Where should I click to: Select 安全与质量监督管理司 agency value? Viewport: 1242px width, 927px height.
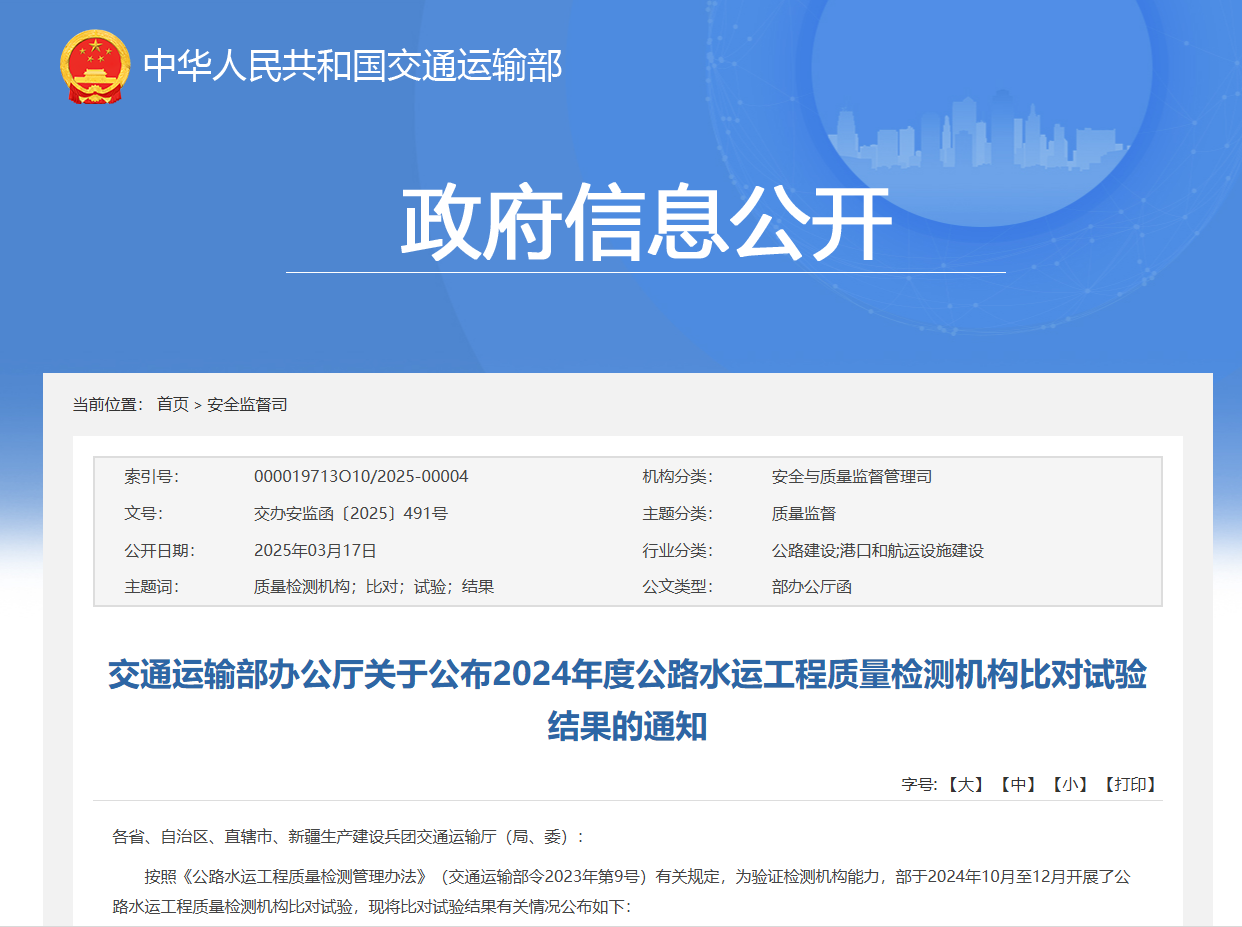(x=852, y=476)
